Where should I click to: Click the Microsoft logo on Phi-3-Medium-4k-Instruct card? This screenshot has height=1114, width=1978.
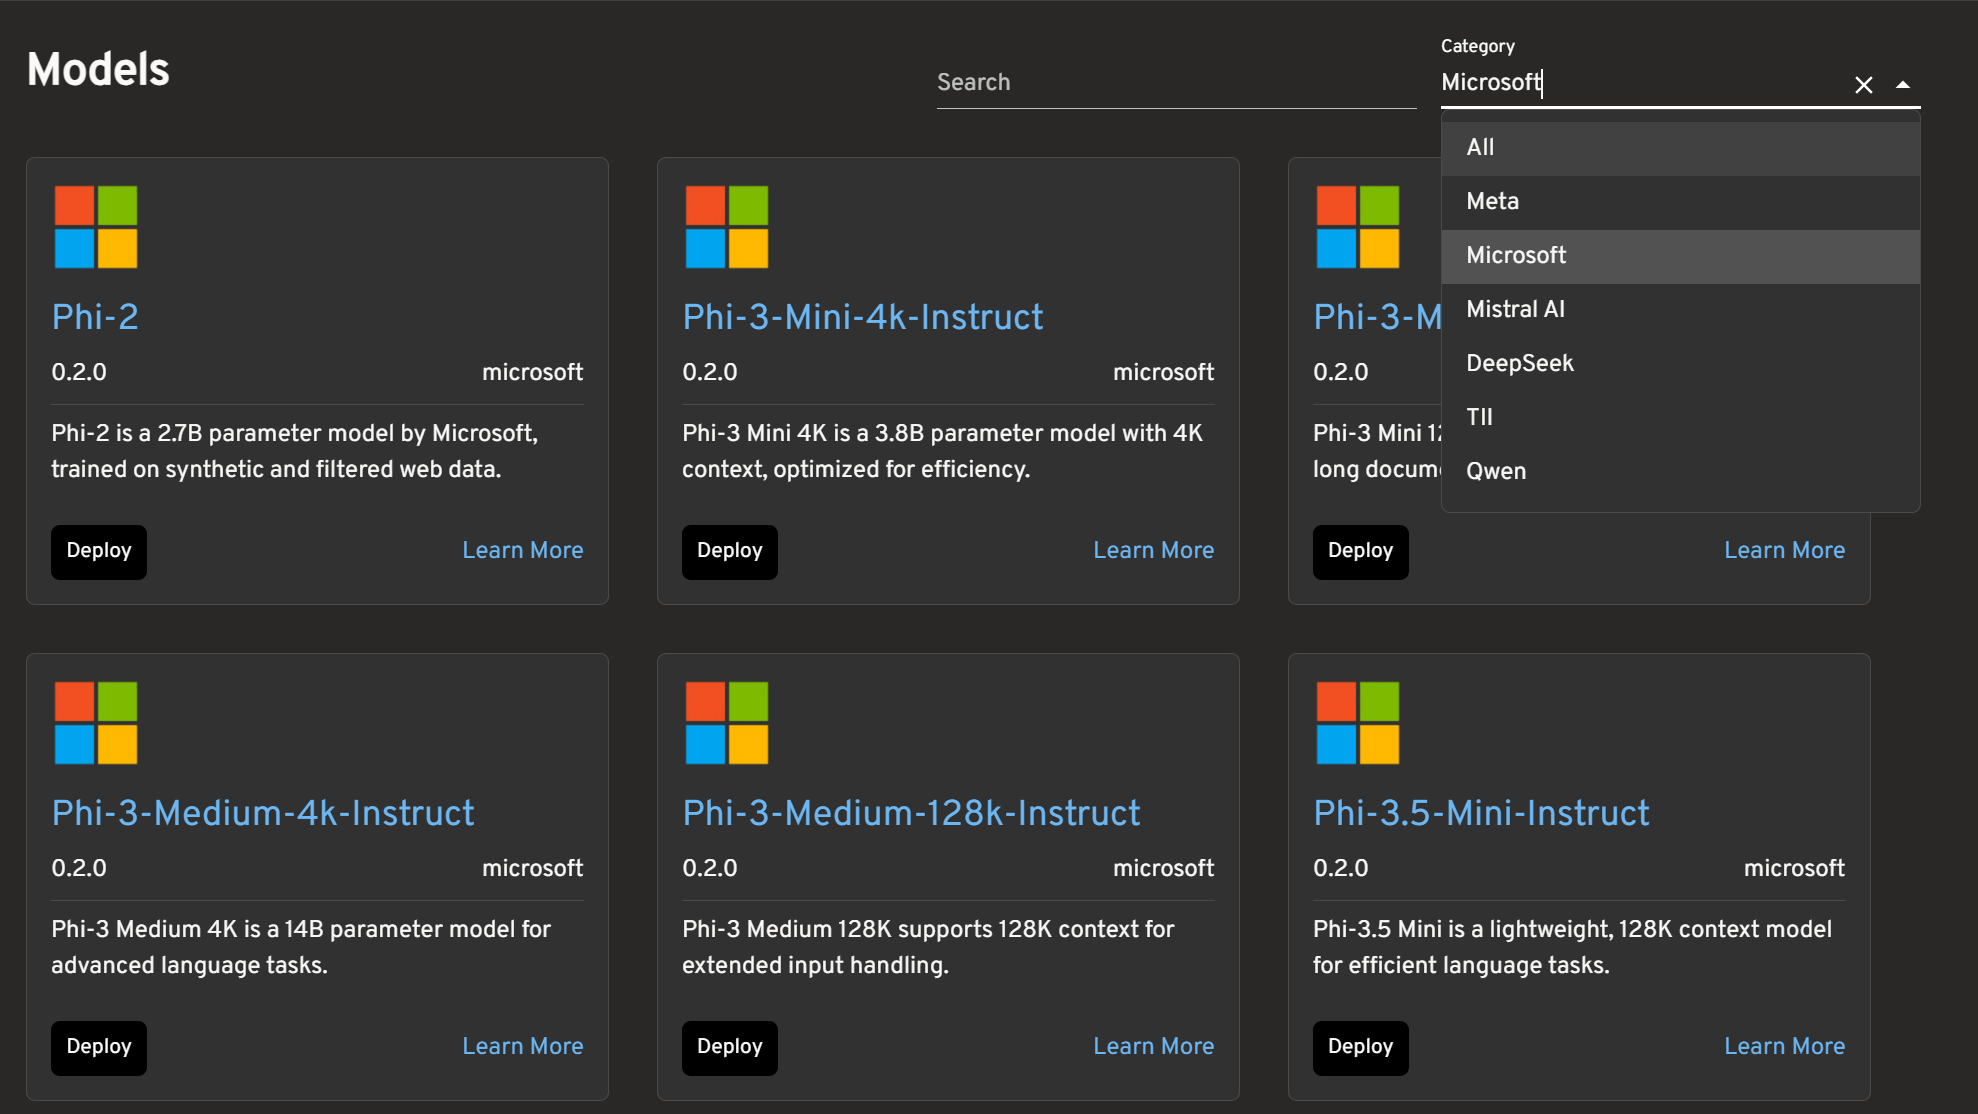(96, 723)
